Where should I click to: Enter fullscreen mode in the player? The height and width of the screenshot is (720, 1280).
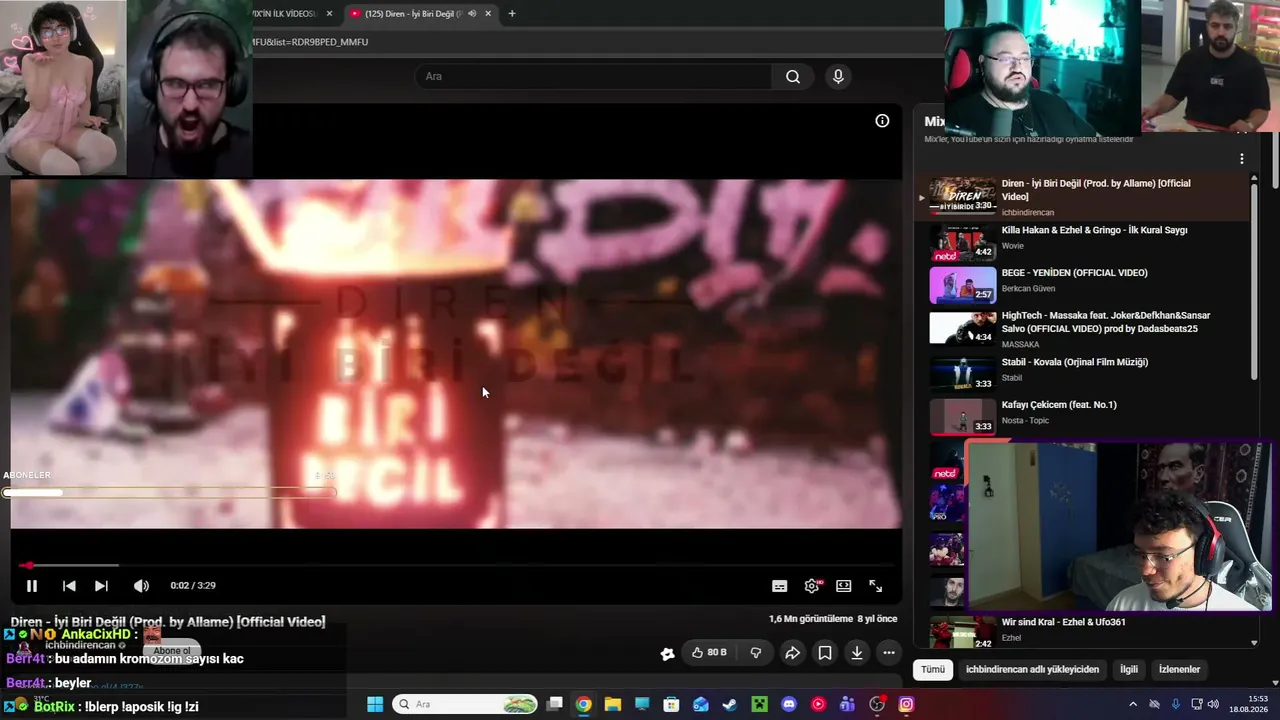(876, 586)
